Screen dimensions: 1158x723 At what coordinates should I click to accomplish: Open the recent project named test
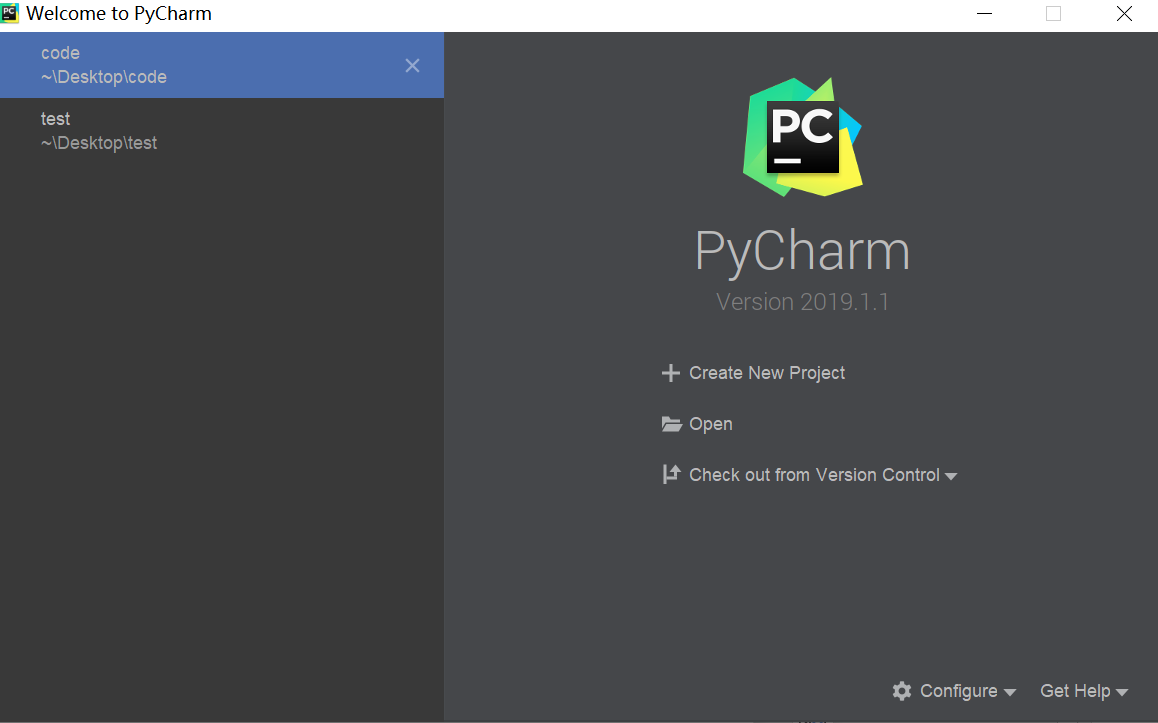coord(222,131)
